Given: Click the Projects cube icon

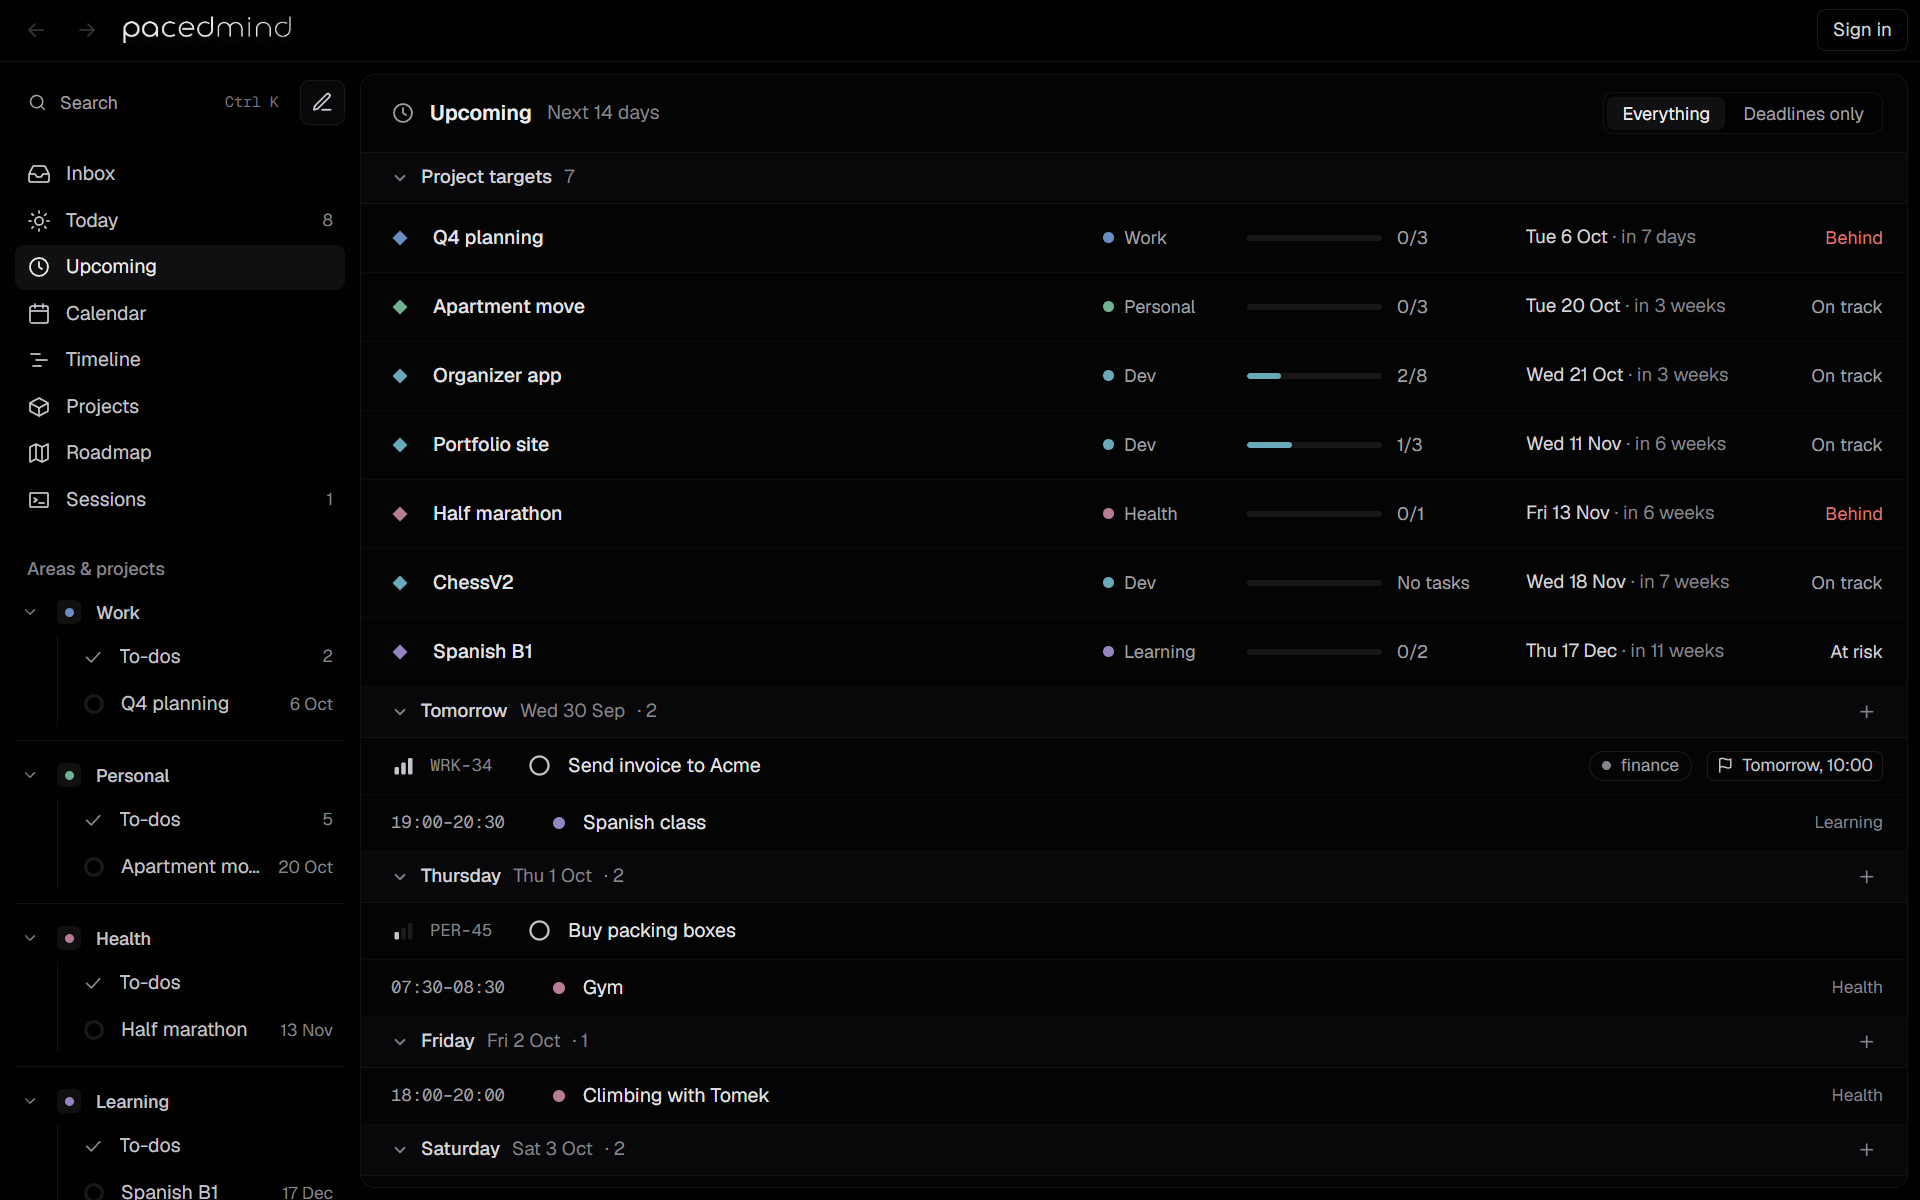Looking at the screenshot, I should (x=39, y=407).
